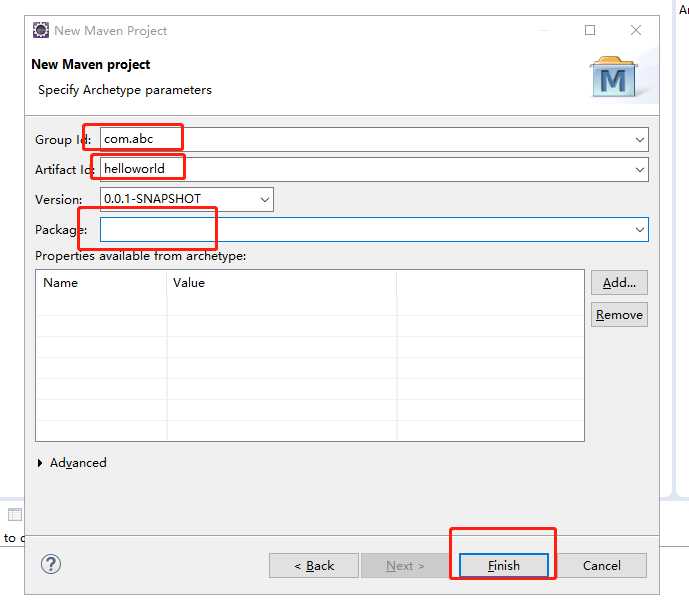Open the Artifact Id dropdown arrow
Image resolution: width=689 pixels, height=602 pixels.
[x=639, y=170]
